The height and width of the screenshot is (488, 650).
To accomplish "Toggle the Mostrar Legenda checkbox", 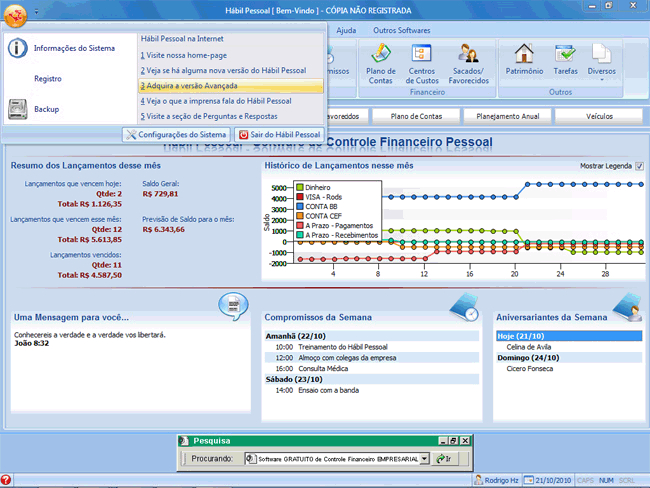I will click(x=639, y=166).
